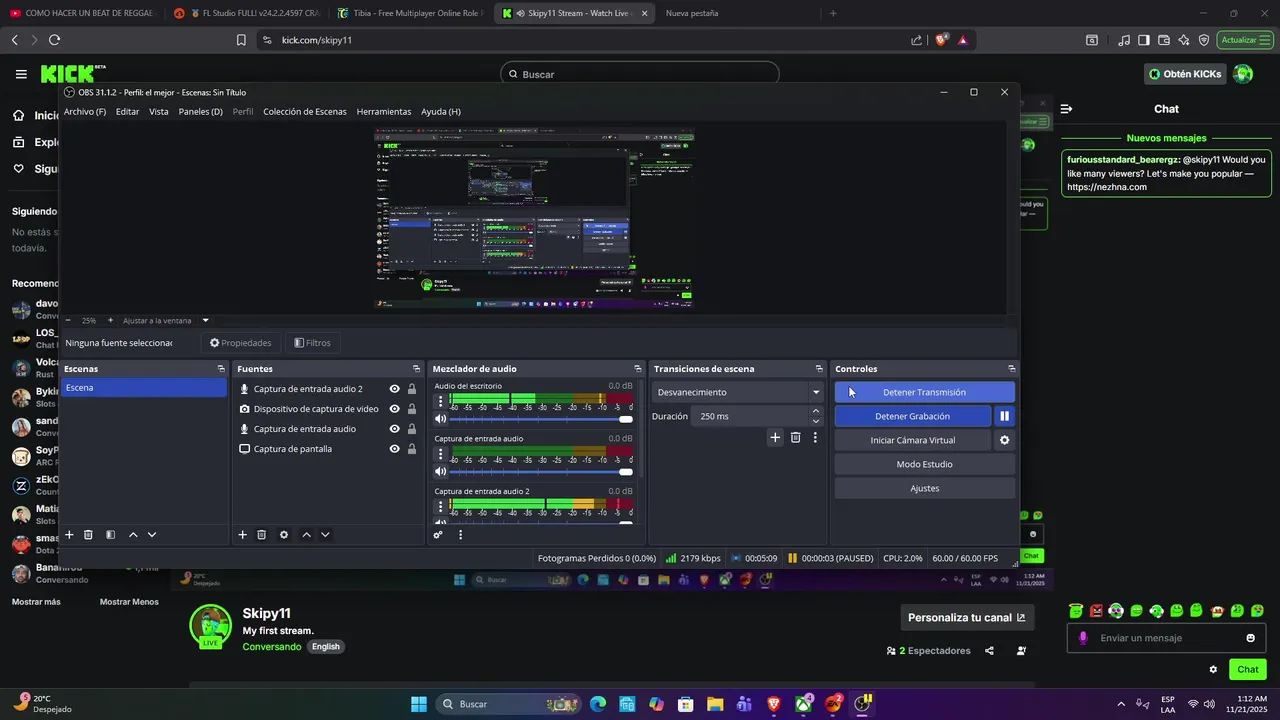Increase transition duration with up arrow
The width and height of the screenshot is (1280, 720).
tap(816, 411)
